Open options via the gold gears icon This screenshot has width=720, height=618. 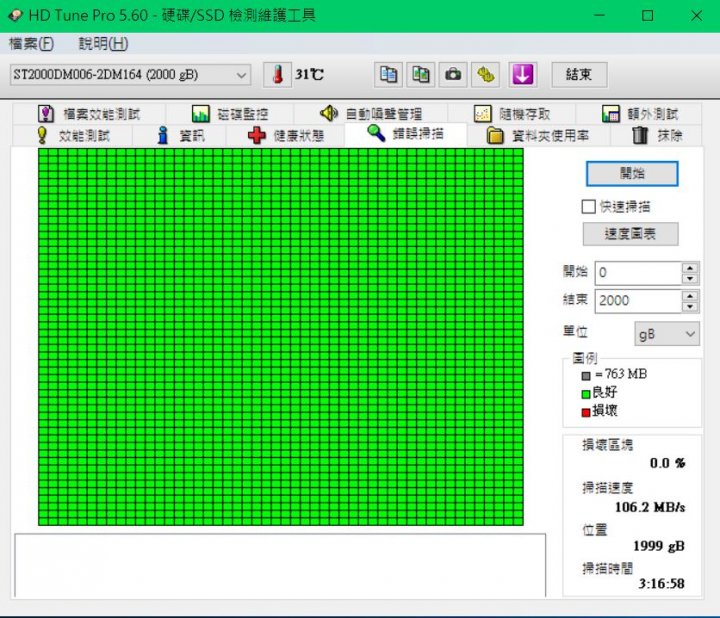click(485, 74)
